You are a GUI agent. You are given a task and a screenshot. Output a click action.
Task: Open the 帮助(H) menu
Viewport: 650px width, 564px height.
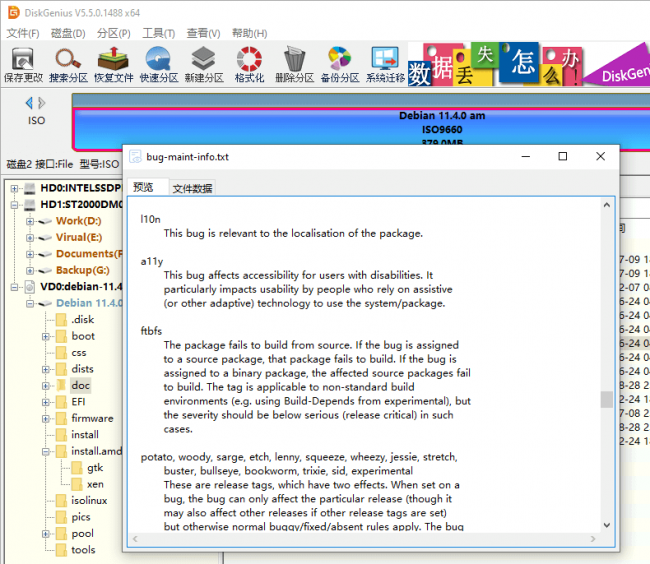pos(250,33)
